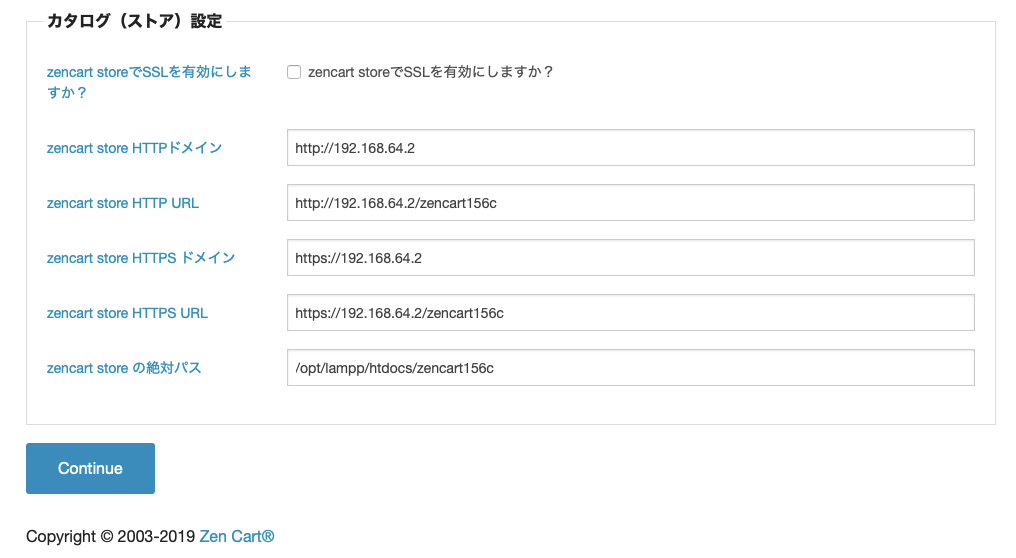Open the zencart store HTTPS ドメイン help link
This screenshot has width=1016, height=558.
[x=141, y=258]
